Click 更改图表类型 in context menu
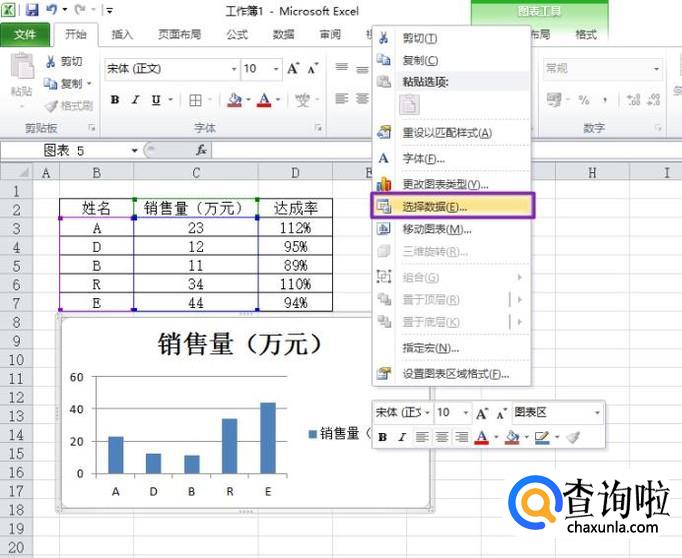The width and height of the screenshot is (682, 558). click(x=445, y=185)
